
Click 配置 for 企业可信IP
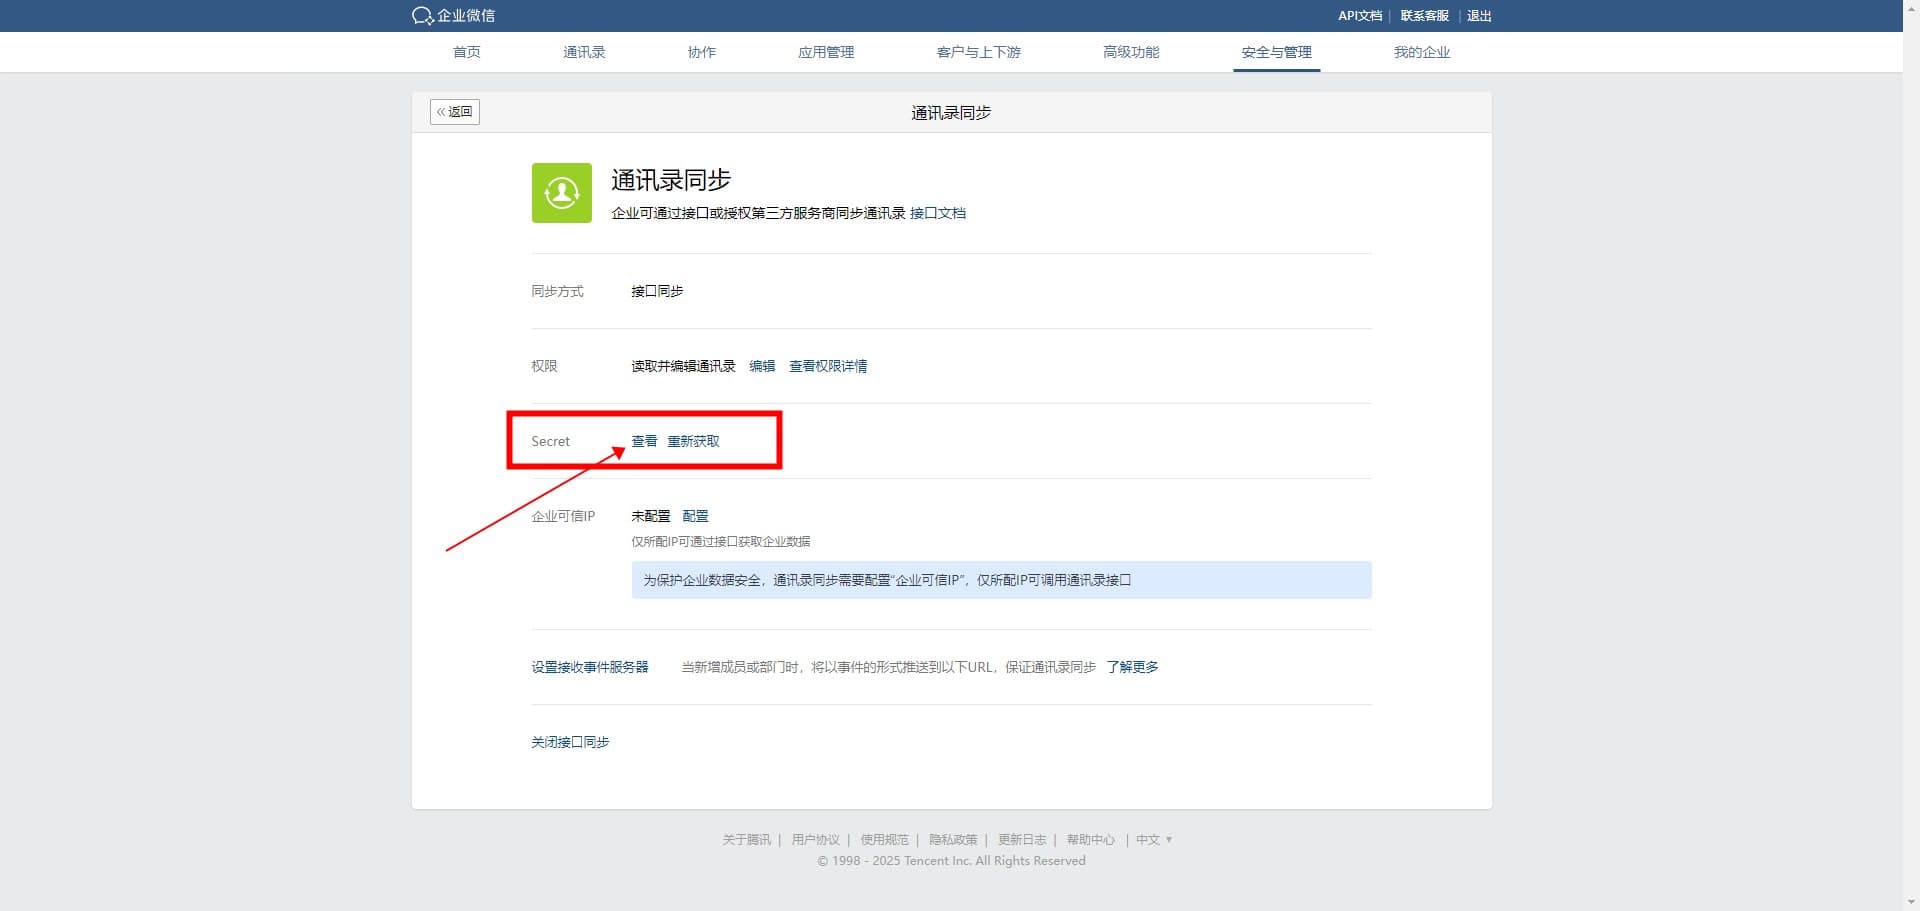click(695, 516)
